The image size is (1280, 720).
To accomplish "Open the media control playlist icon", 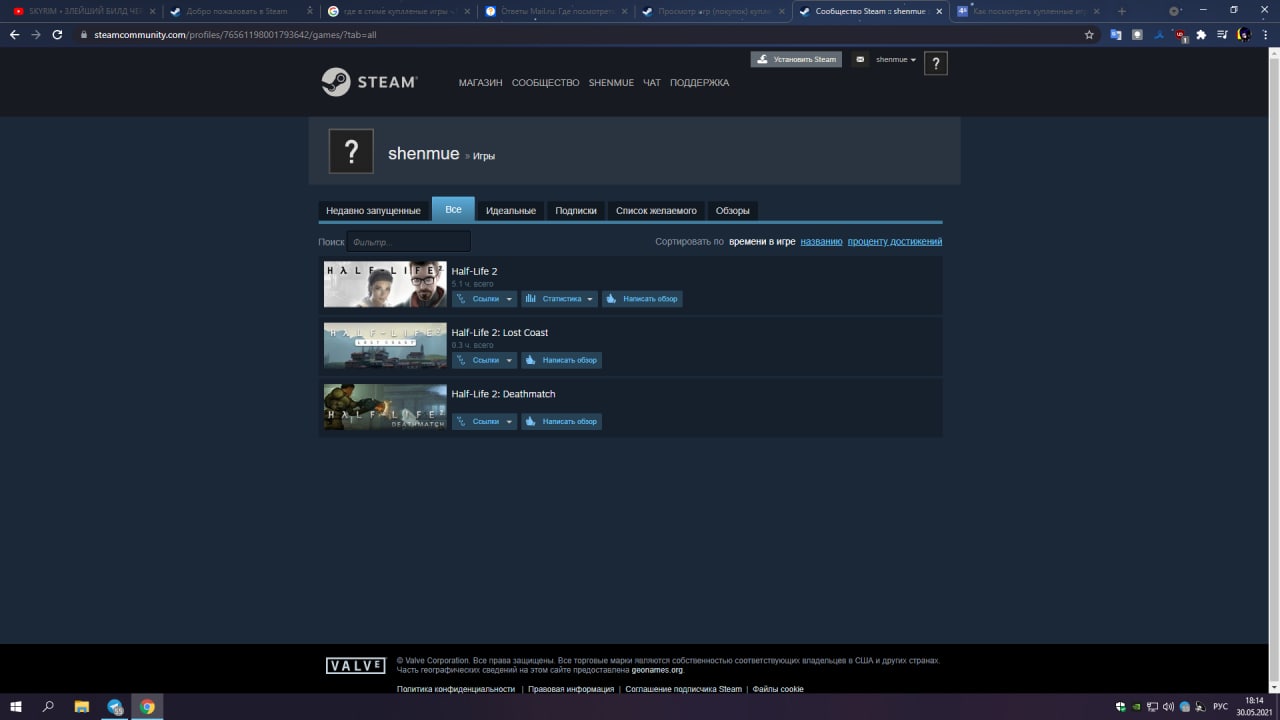I will (1222, 34).
